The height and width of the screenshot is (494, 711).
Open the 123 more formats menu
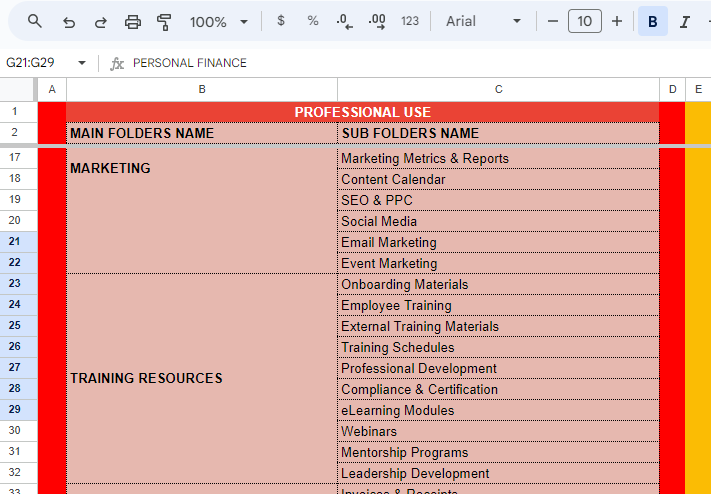click(409, 21)
